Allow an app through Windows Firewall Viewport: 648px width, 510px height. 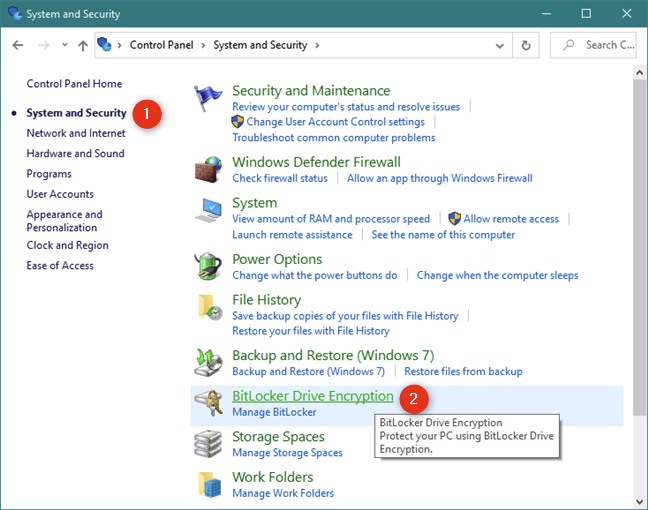pos(440,178)
